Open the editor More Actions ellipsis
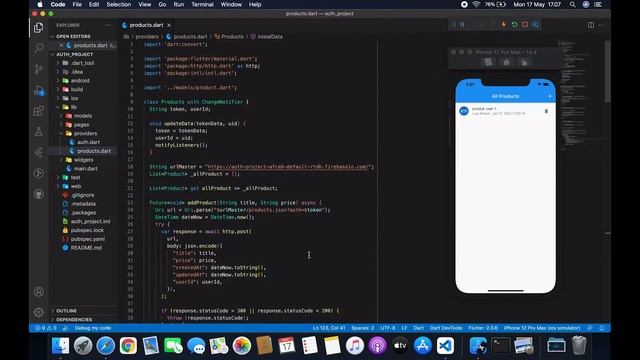 (x=601, y=25)
